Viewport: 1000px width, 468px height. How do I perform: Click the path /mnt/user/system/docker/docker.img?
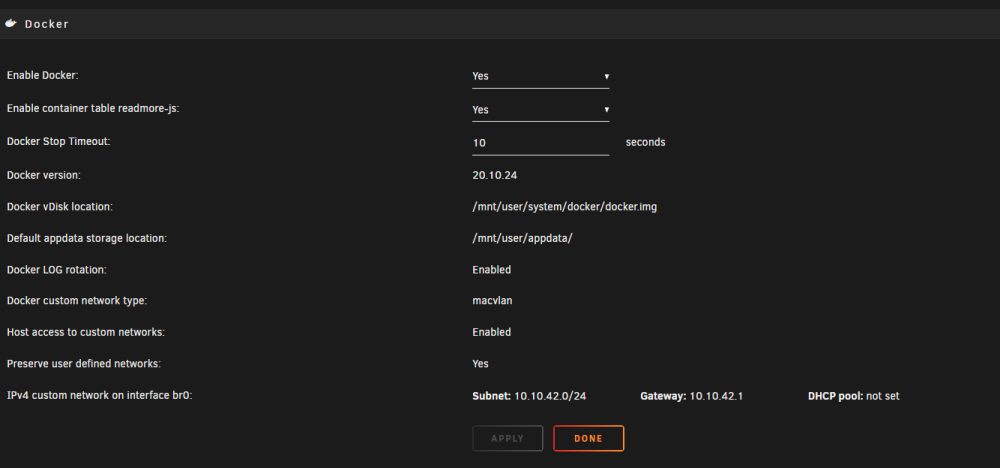tap(564, 207)
